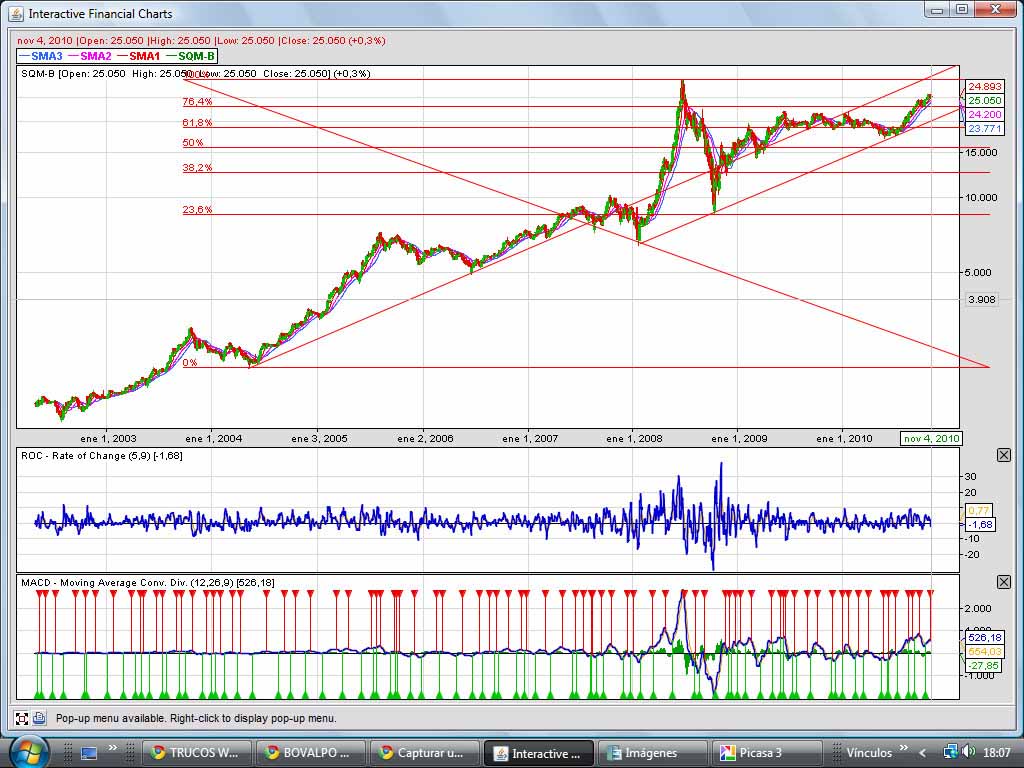Click the network icon in the system tray
Image resolution: width=1024 pixels, height=768 pixels.
tap(949, 752)
